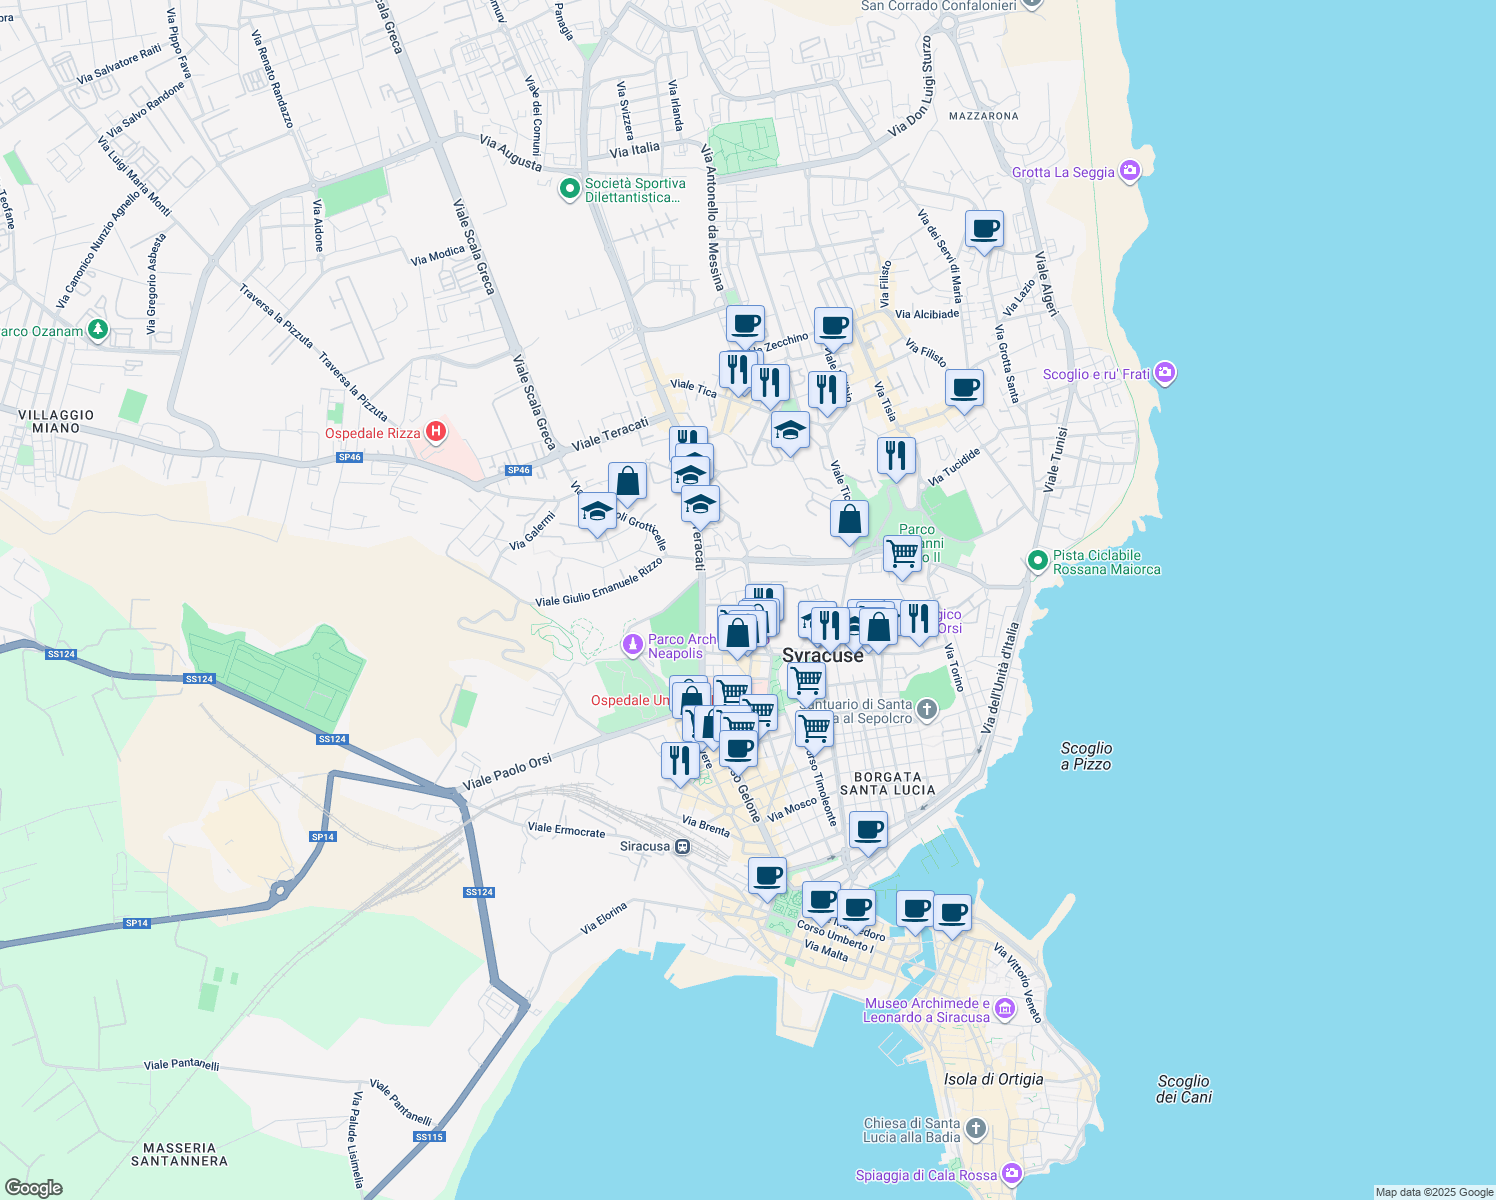Open the school marker below Viale Tica

tap(790, 433)
